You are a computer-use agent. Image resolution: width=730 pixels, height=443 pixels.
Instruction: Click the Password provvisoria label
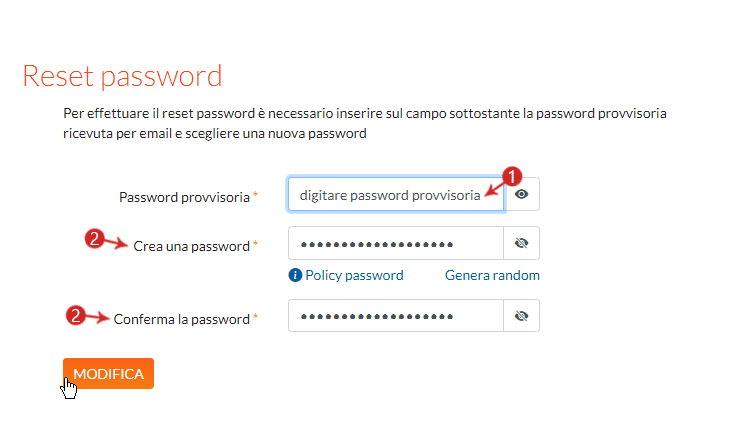(184, 197)
